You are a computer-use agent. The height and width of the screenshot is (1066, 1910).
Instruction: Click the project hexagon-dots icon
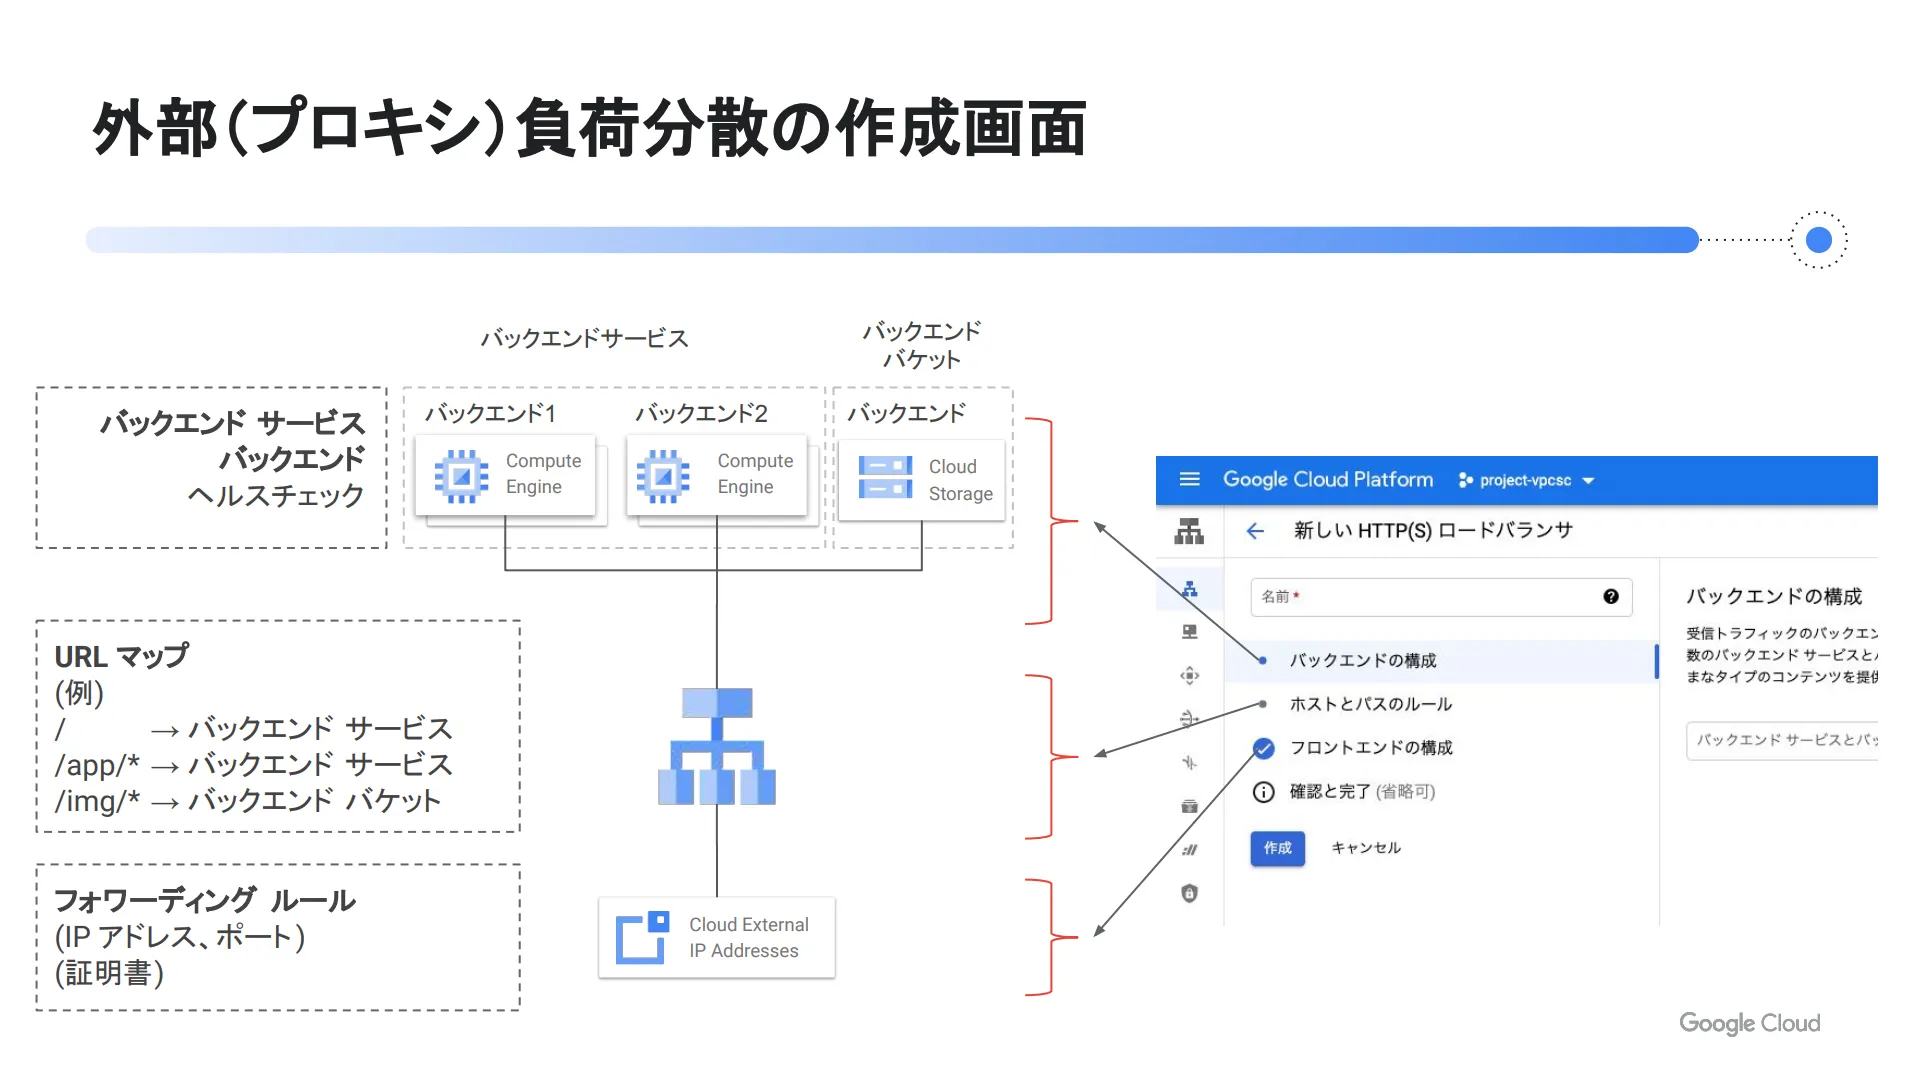point(1465,480)
